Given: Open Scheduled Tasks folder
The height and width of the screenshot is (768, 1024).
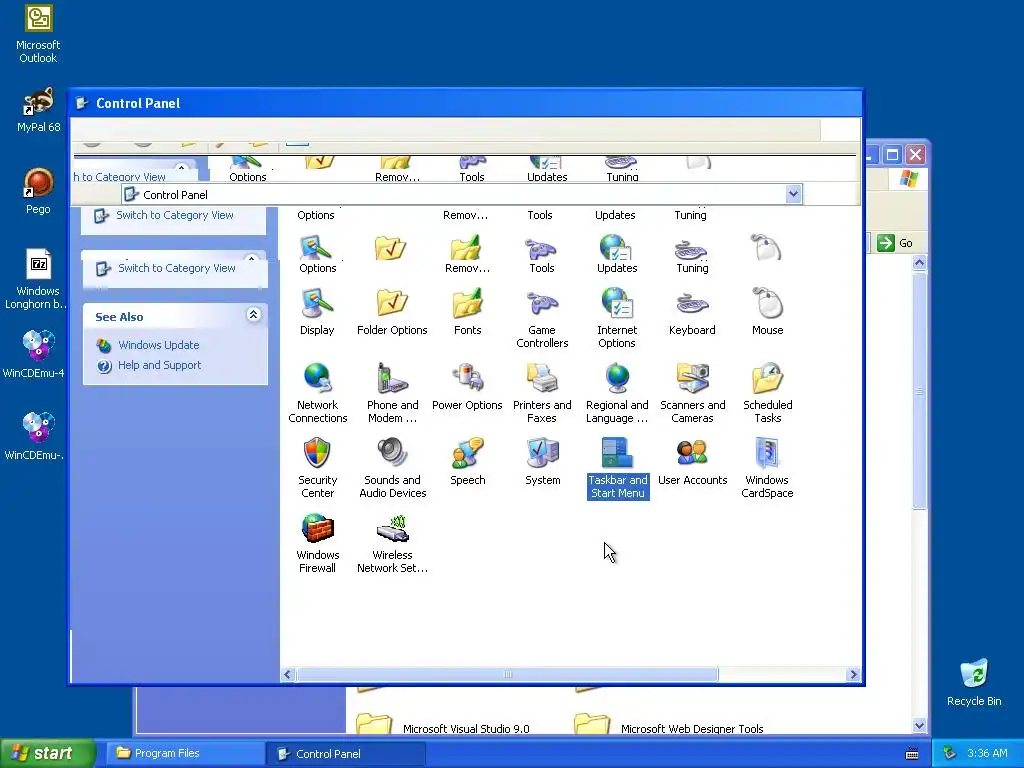Looking at the screenshot, I should coord(767,393).
